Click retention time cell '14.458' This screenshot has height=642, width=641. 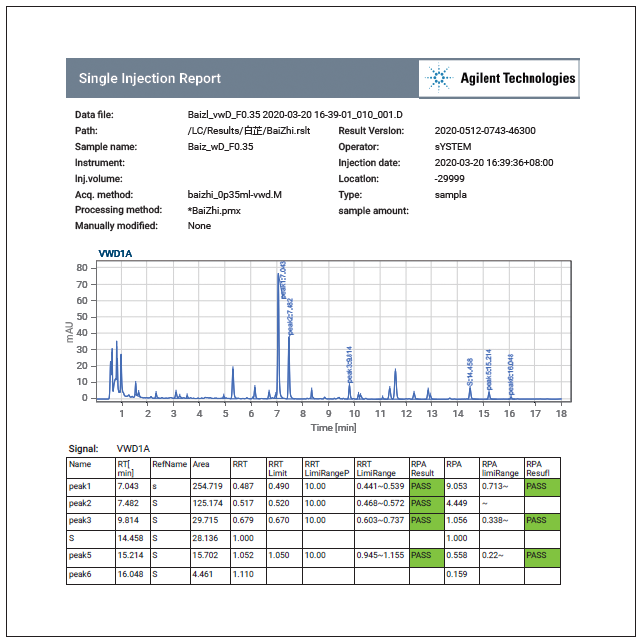click(x=130, y=538)
